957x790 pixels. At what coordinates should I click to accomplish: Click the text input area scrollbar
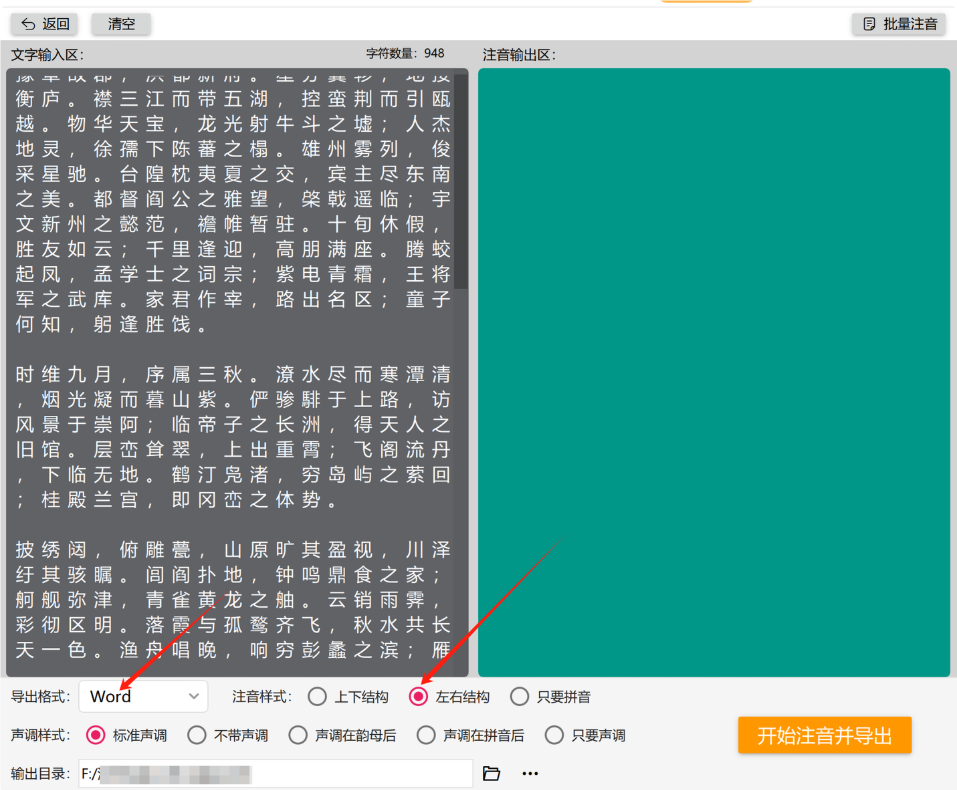(x=461, y=180)
